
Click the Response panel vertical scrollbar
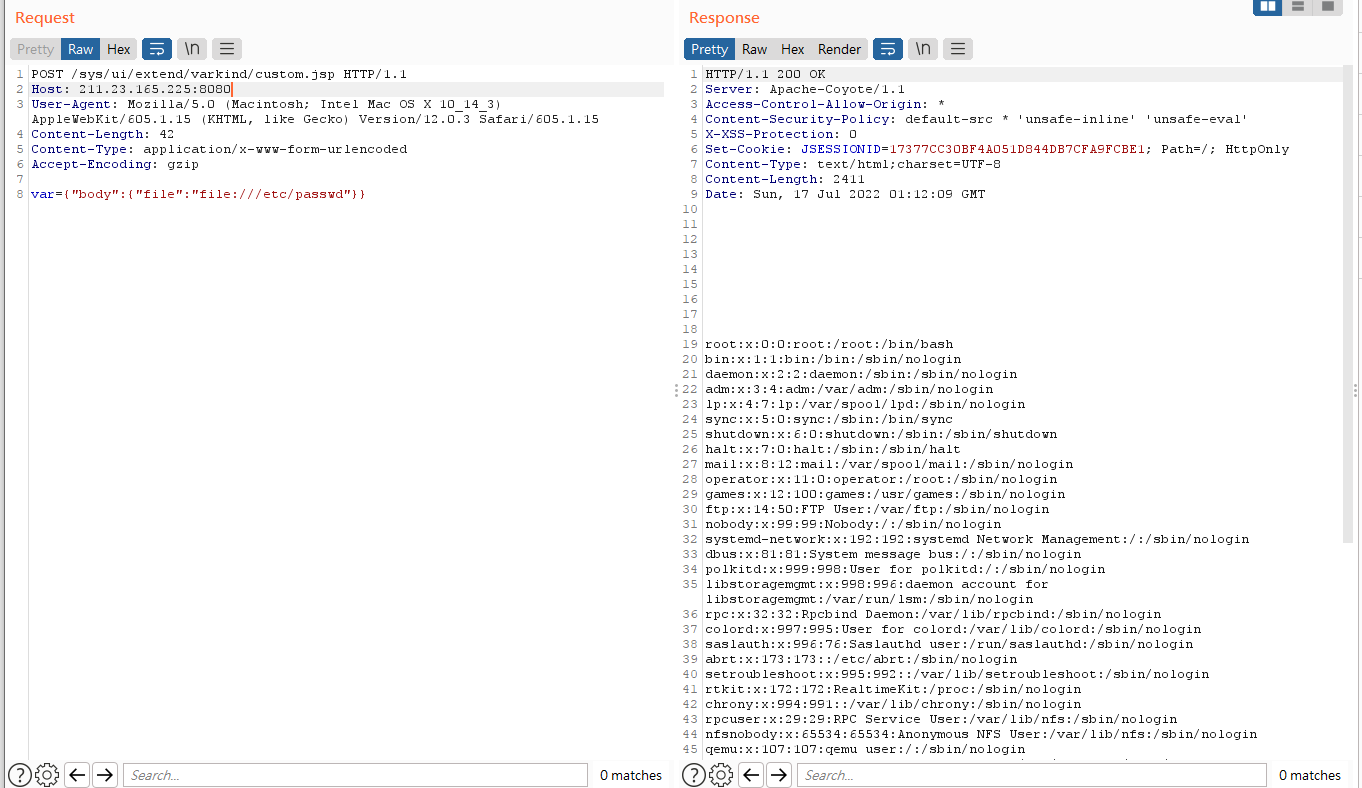coord(1348,305)
